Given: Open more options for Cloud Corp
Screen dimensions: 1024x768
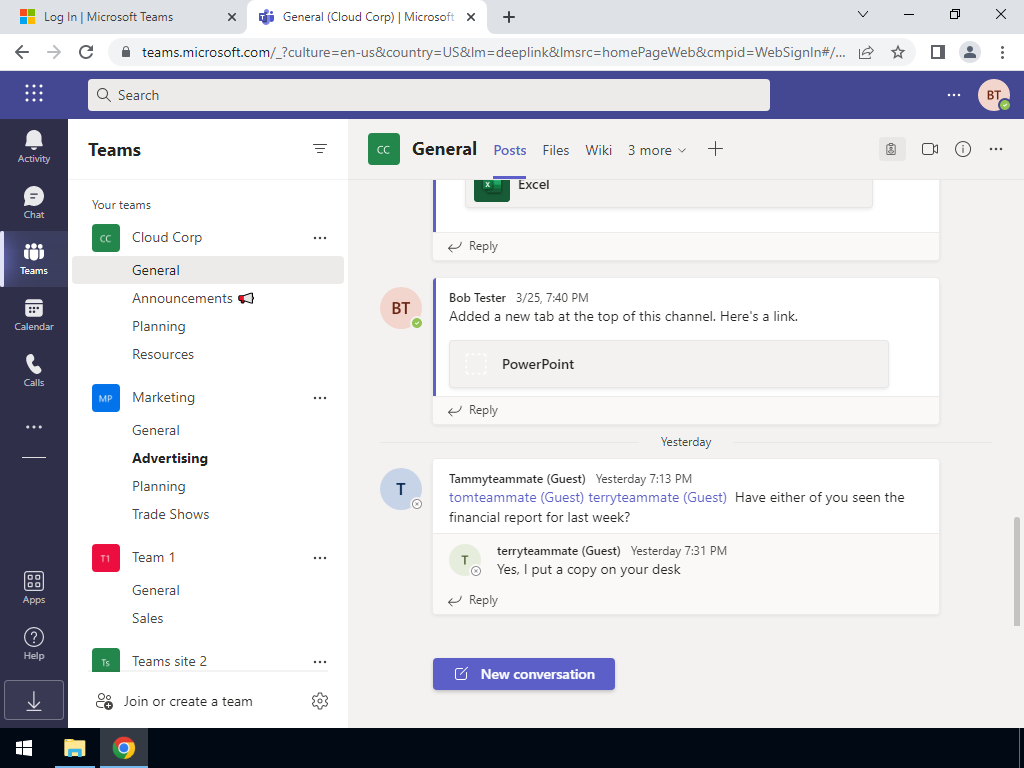Looking at the screenshot, I should point(320,238).
